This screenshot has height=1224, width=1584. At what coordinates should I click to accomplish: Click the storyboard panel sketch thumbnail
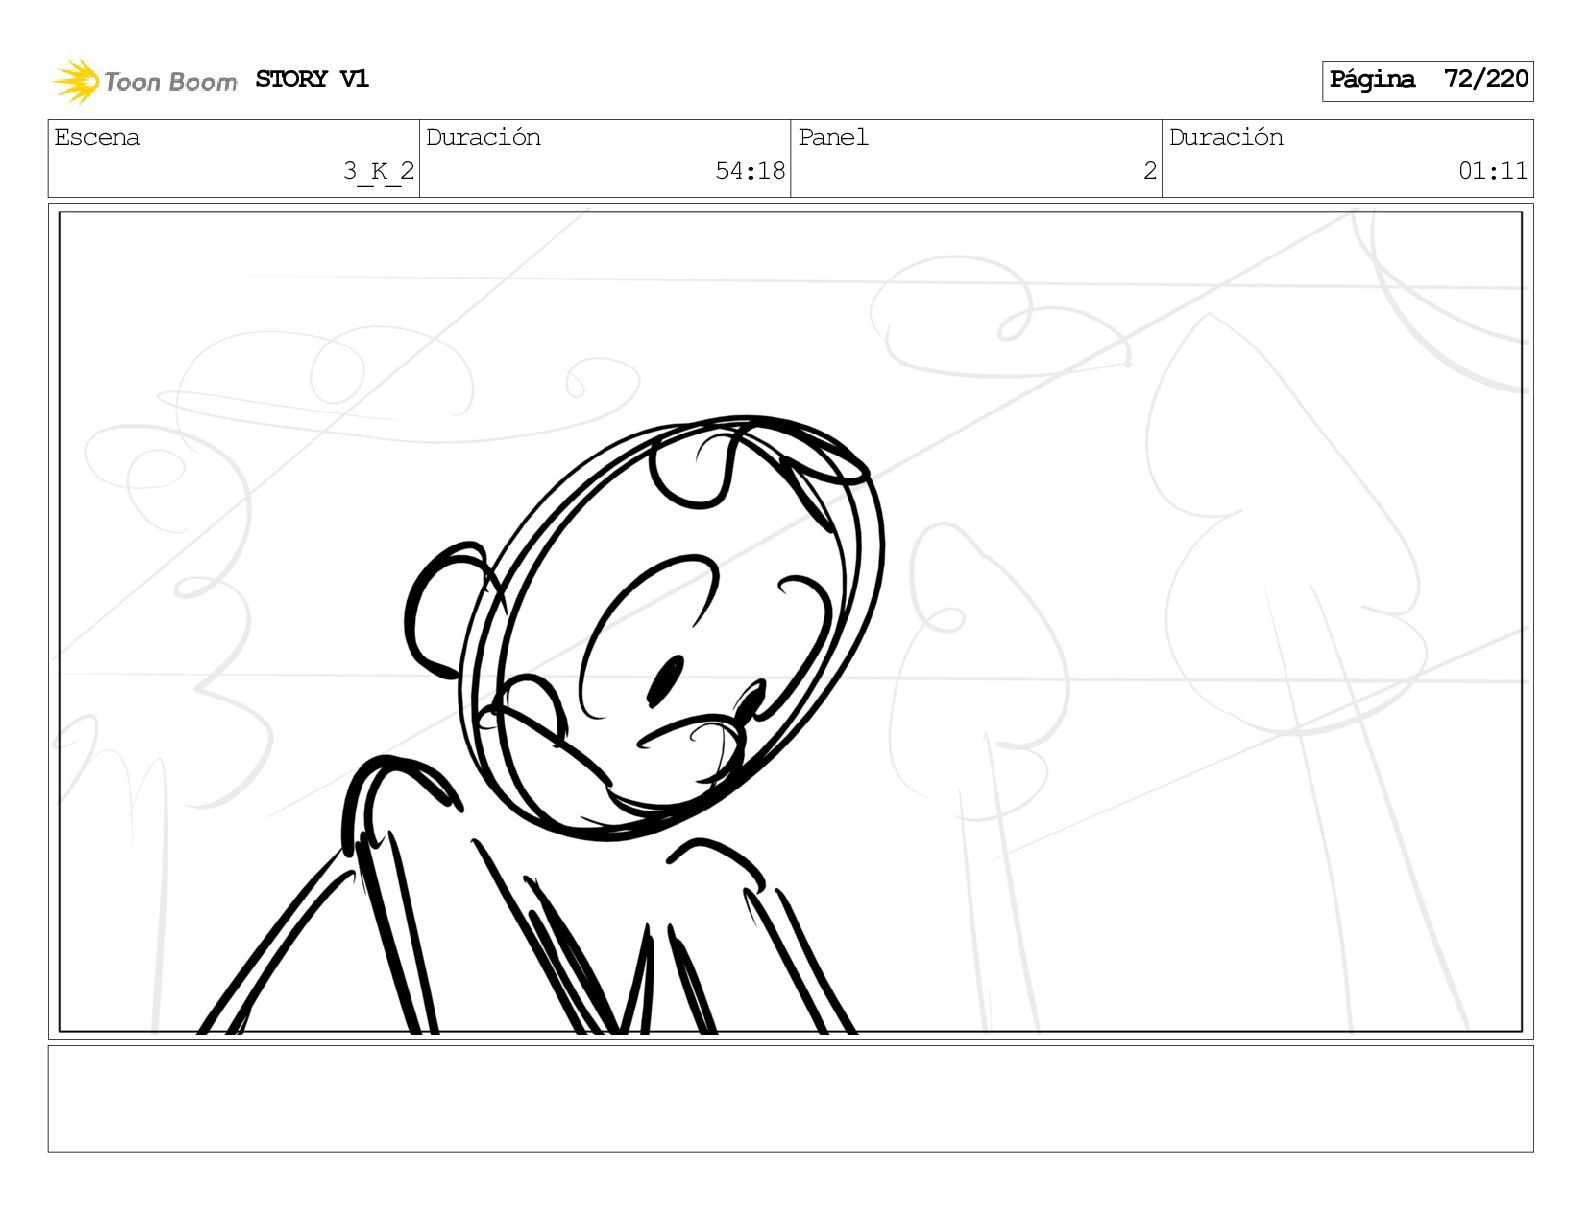point(791,621)
